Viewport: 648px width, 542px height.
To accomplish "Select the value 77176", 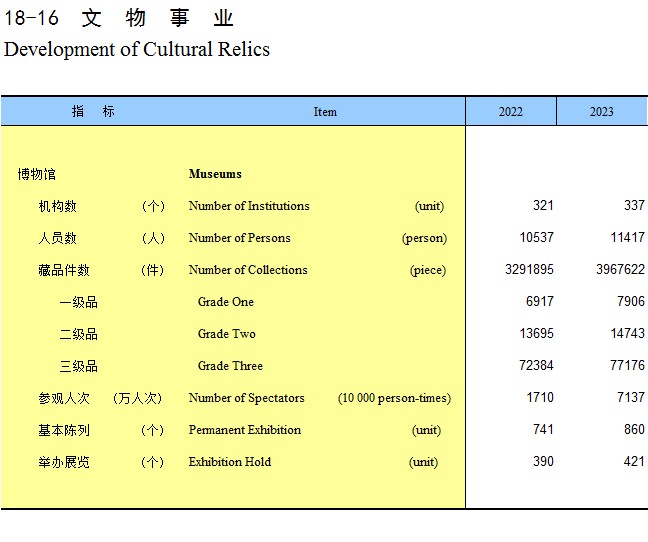I will pos(628,365).
